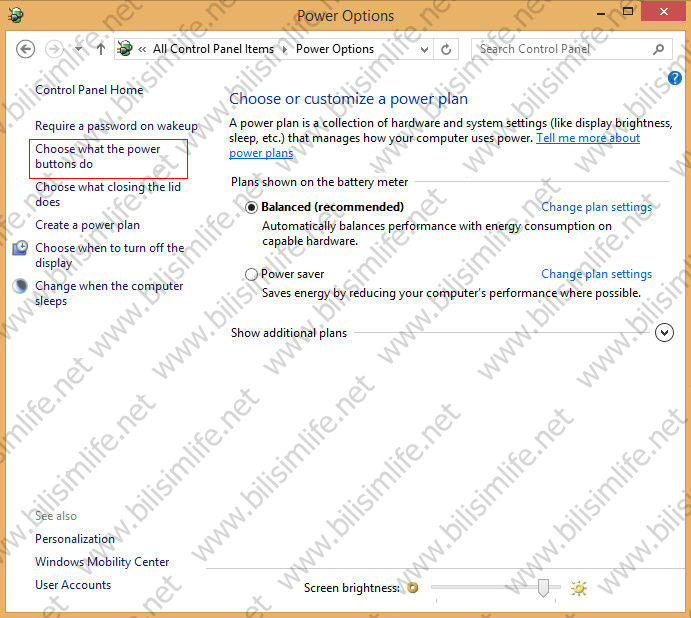Change plan settings for Power saver
Image resolution: width=691 pixels, height=618 pixels.
[596, 274]
